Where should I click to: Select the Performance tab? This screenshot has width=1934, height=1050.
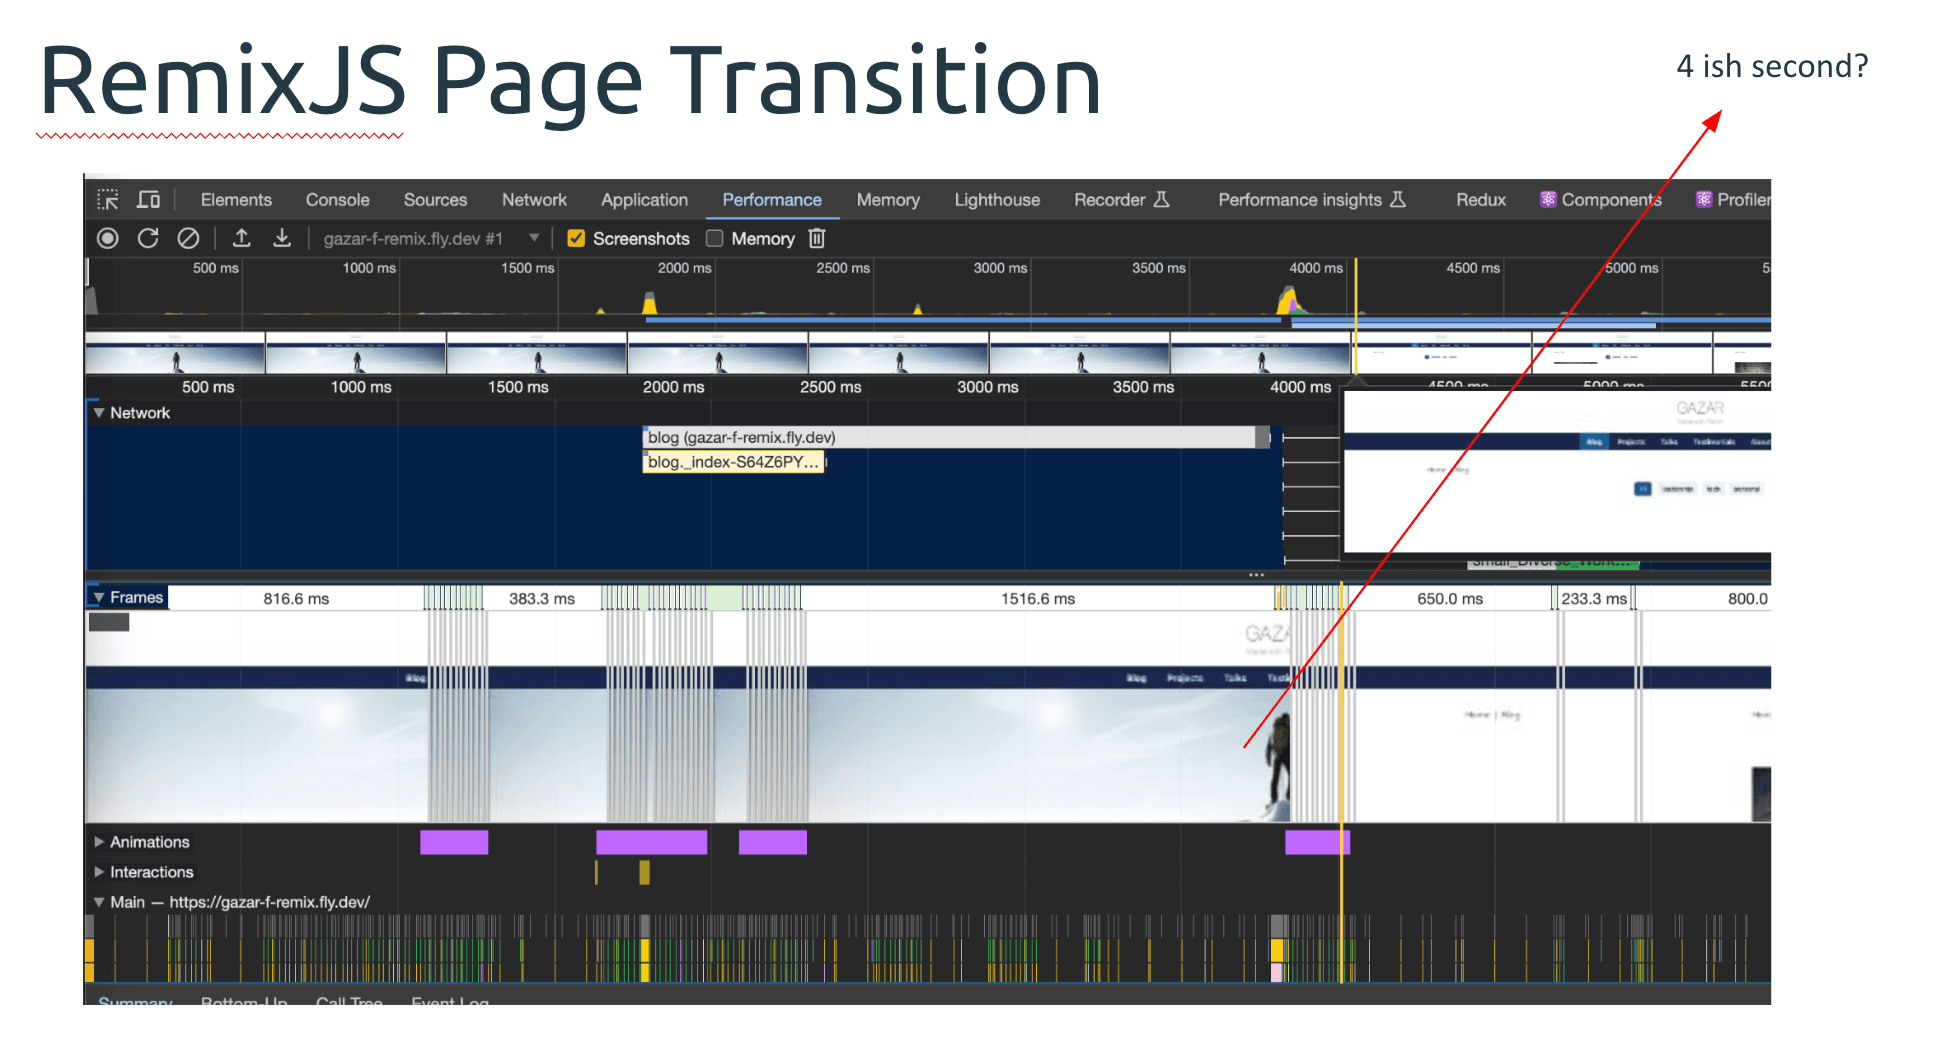pyautogui.click(x=772, y=200)
